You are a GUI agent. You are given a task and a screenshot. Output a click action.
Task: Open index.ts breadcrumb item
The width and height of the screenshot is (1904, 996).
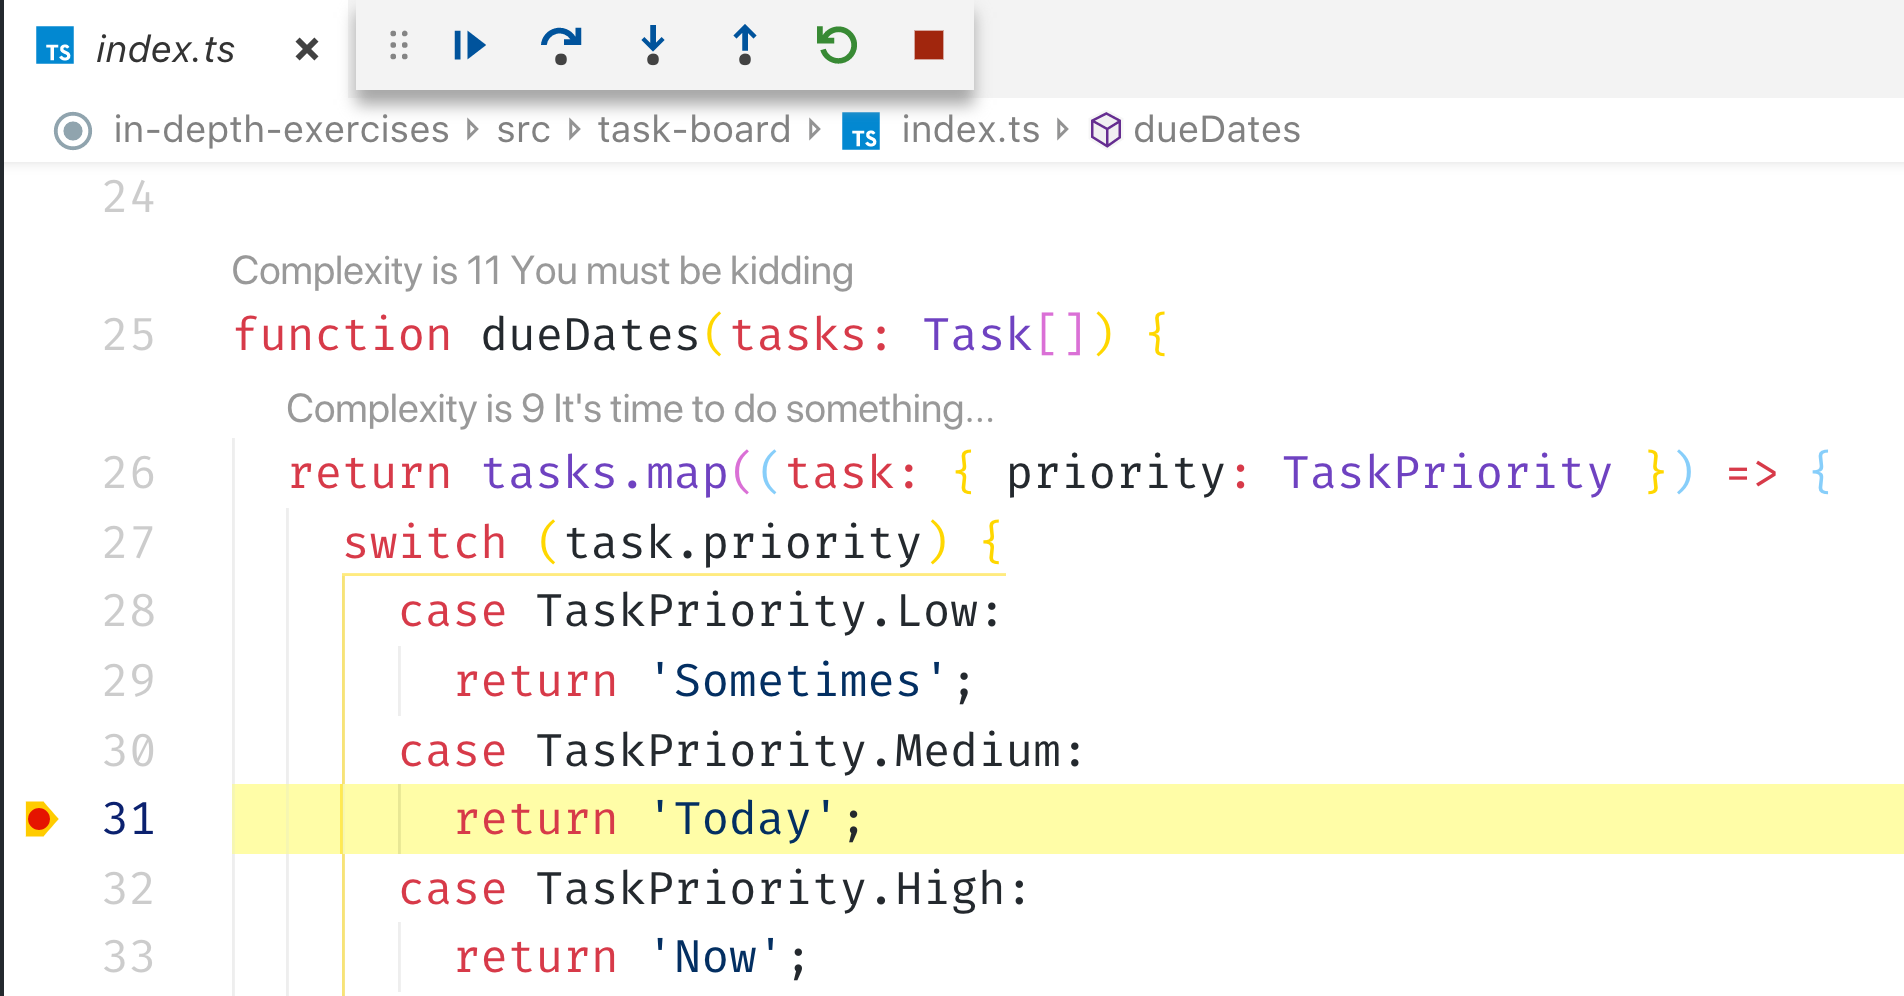(x=970, y=130)
